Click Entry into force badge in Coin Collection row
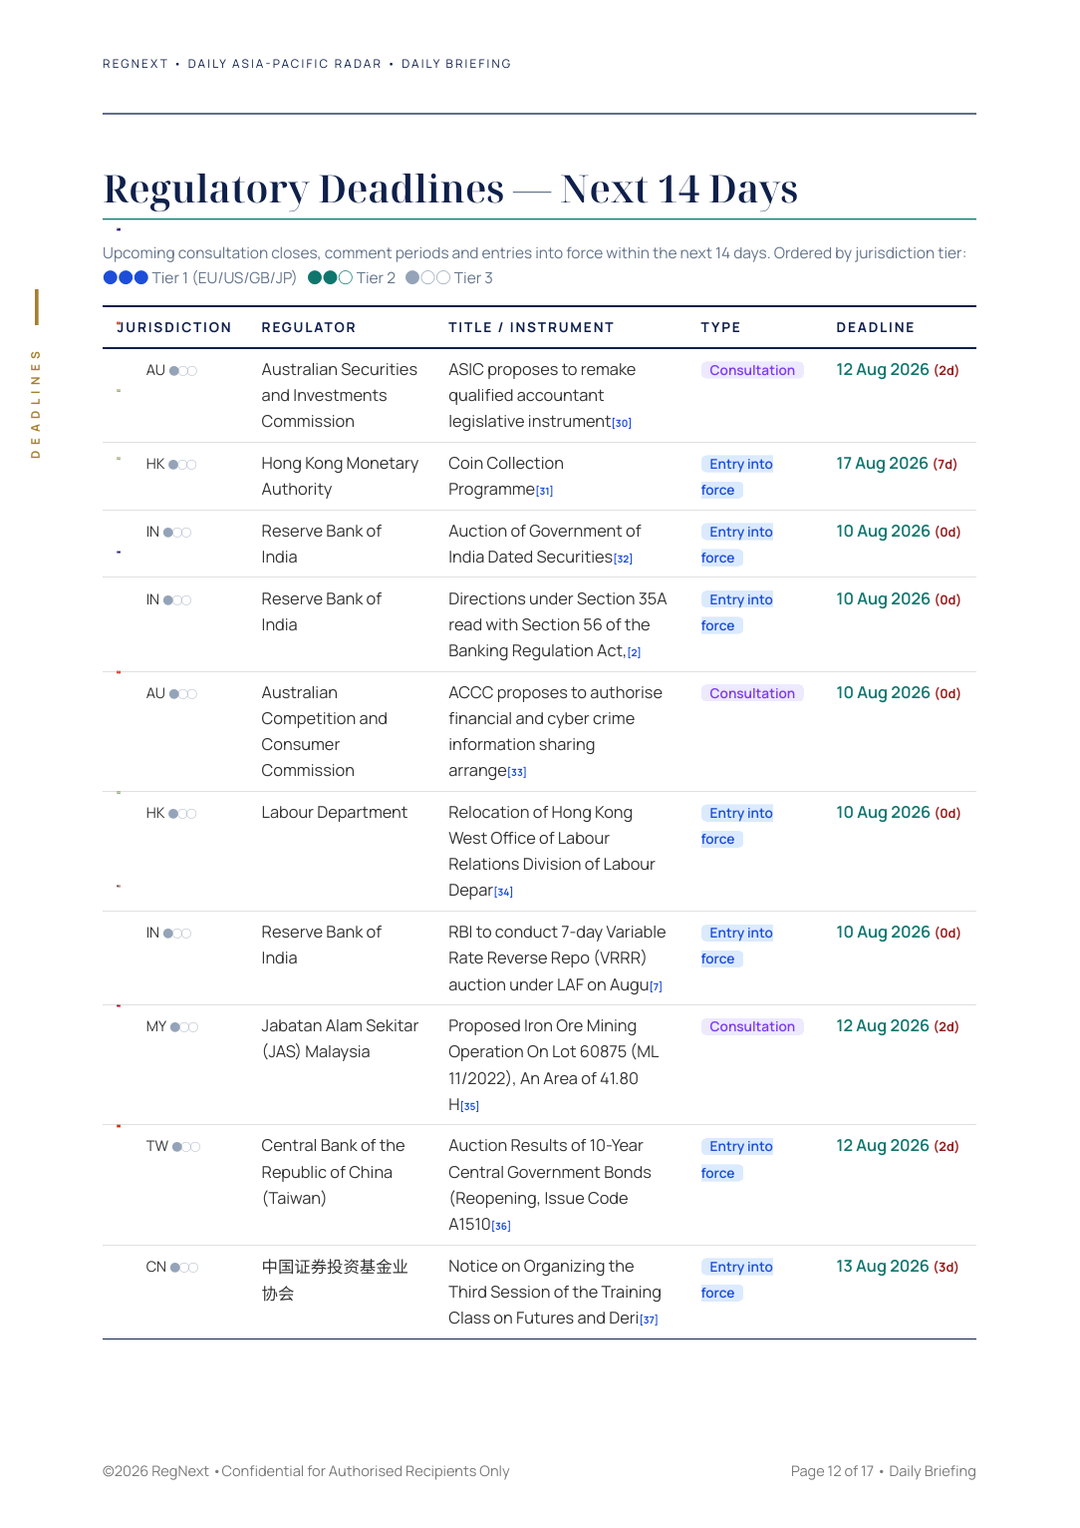The width and height of the screenshot is (1080, 1528). [738, 477]
